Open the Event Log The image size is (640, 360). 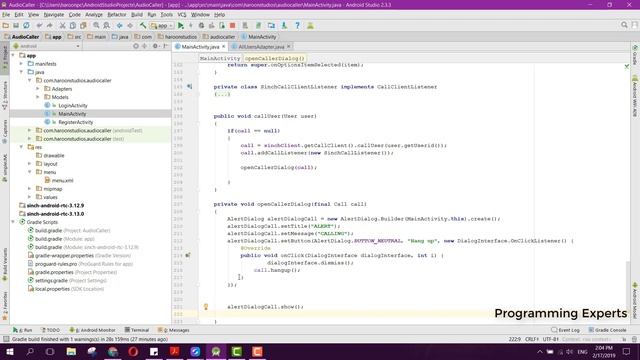pos(566,330)
